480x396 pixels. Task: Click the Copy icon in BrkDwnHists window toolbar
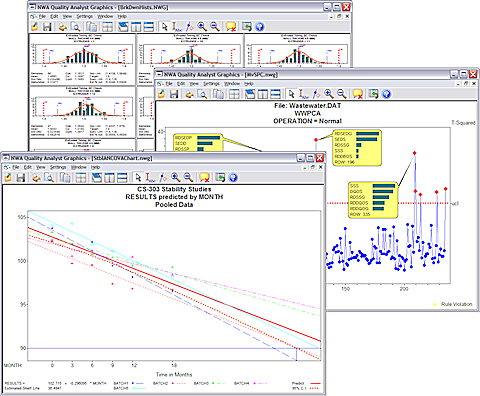(x=91, y=27)
